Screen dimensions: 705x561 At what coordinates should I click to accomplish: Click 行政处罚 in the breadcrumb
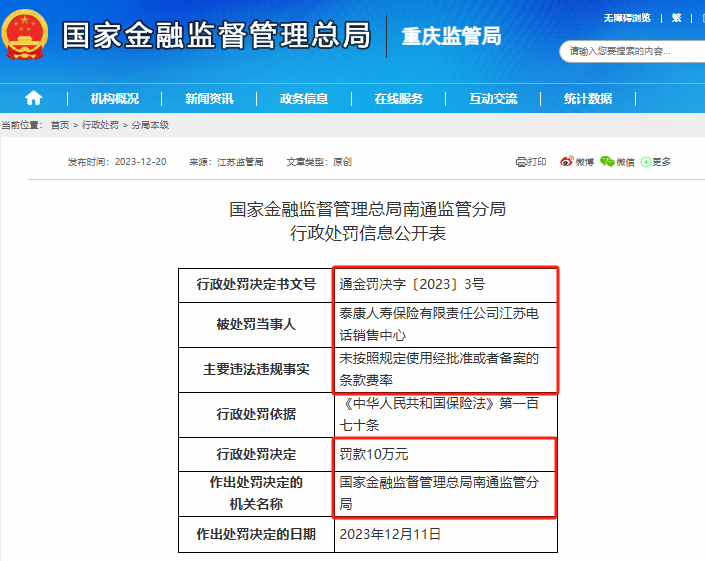tap(100, 125)
